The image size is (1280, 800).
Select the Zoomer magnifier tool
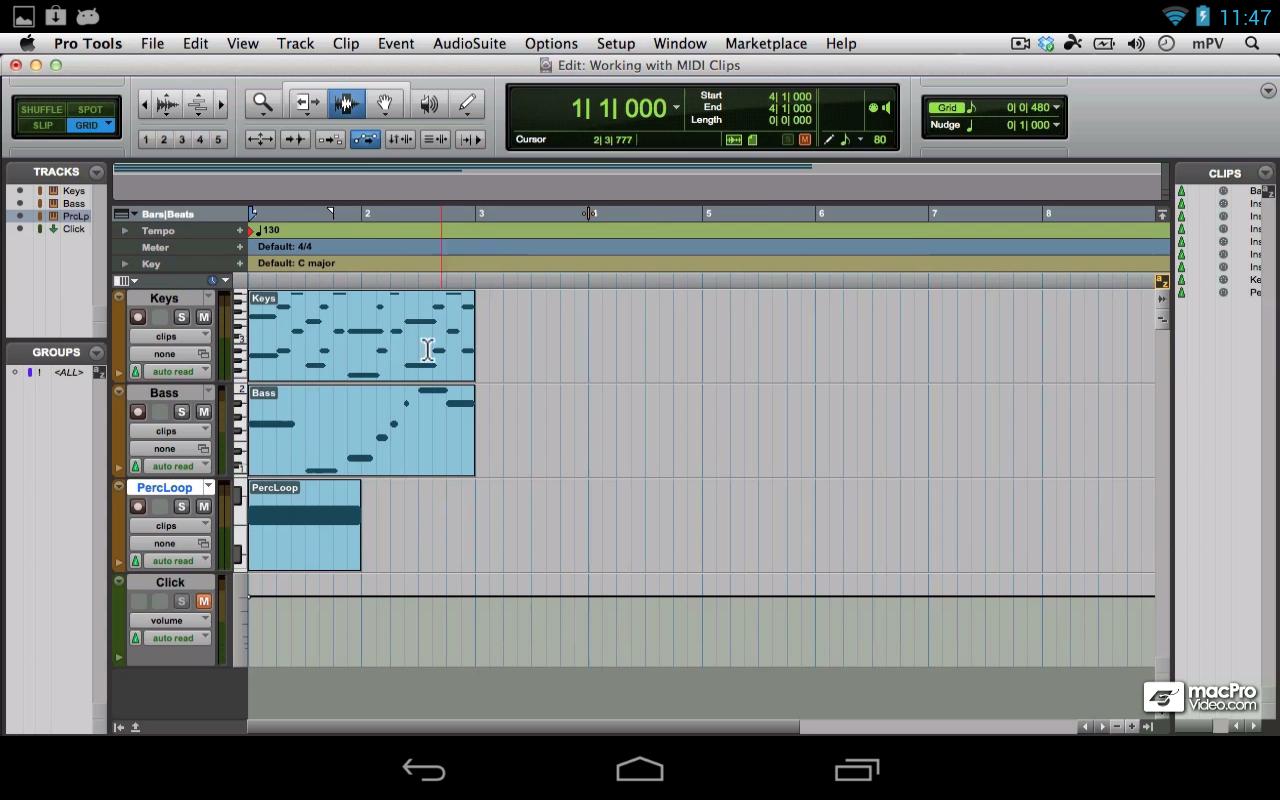coord(263,103)
